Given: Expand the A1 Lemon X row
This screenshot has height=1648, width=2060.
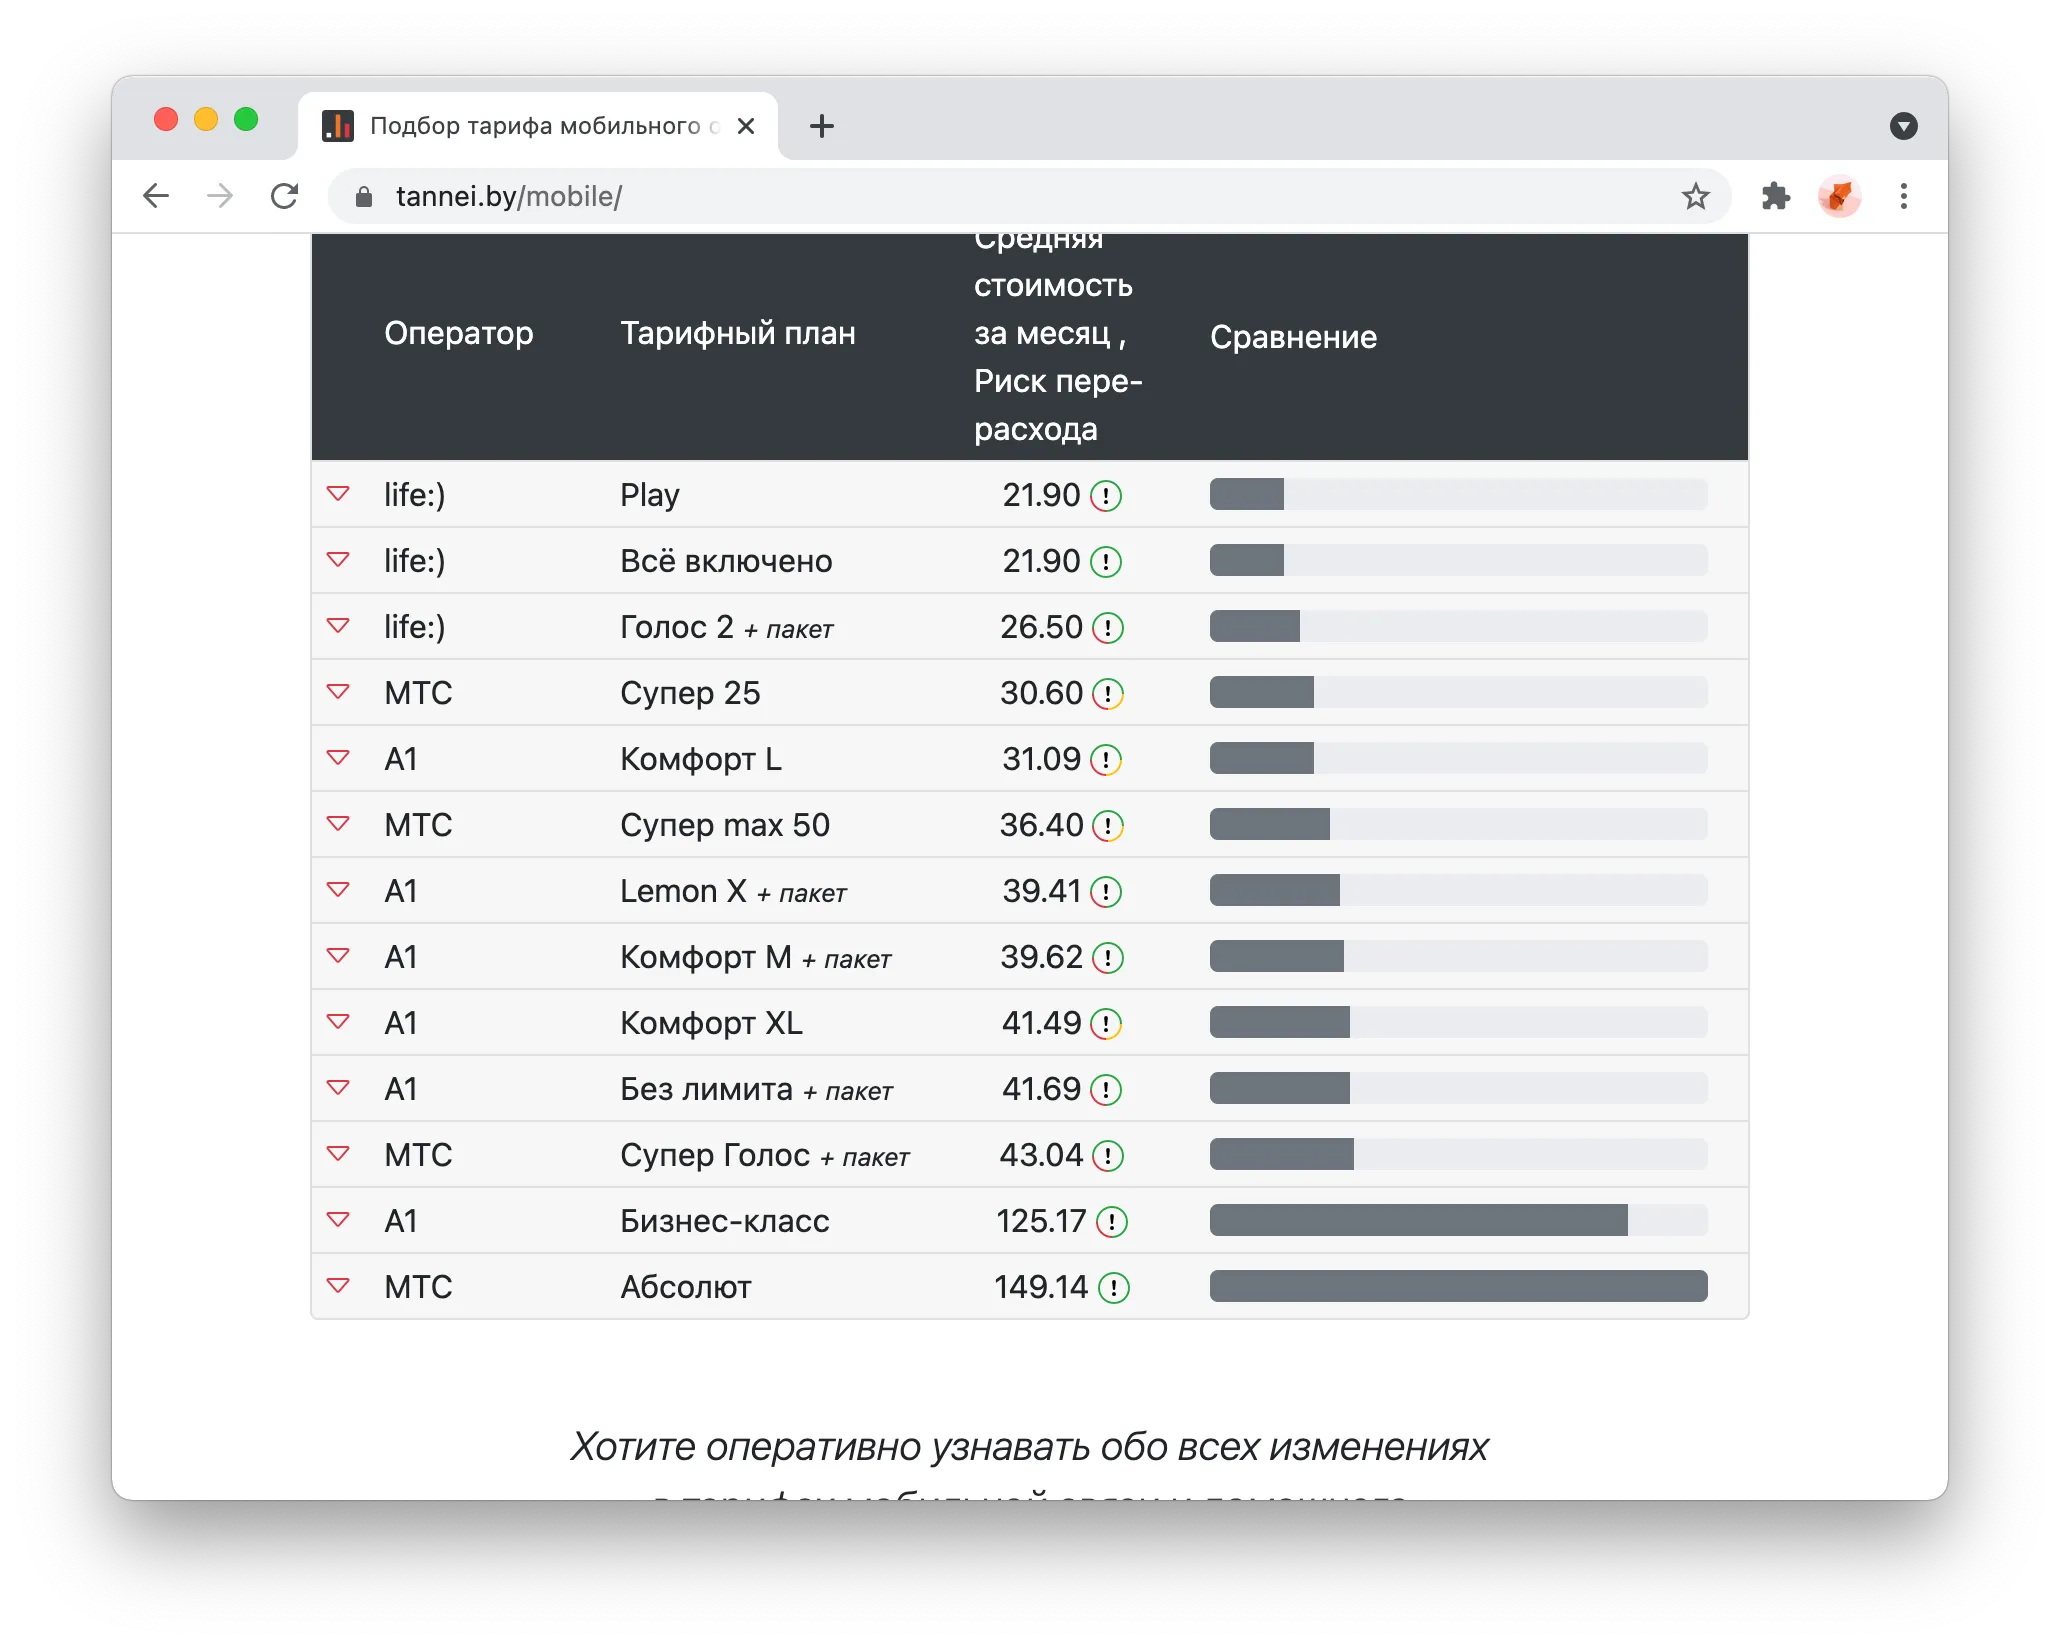Looking at the screenshot, I should tap(338, 890).
